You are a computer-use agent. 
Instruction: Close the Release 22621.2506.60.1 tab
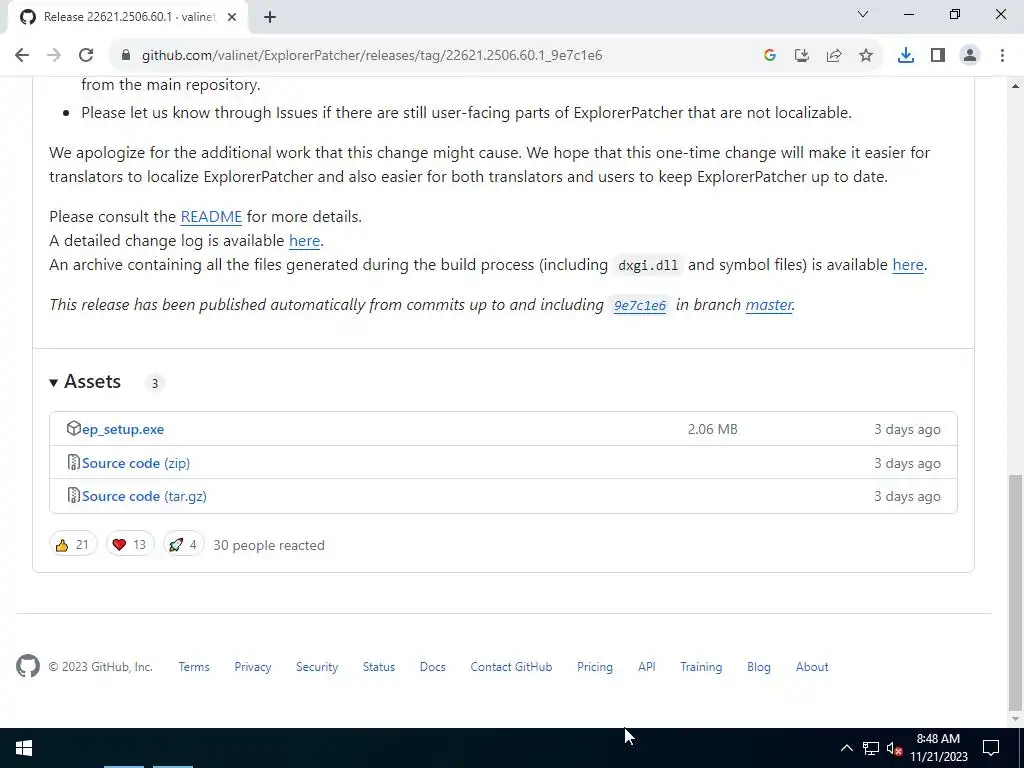click(232, 17)
